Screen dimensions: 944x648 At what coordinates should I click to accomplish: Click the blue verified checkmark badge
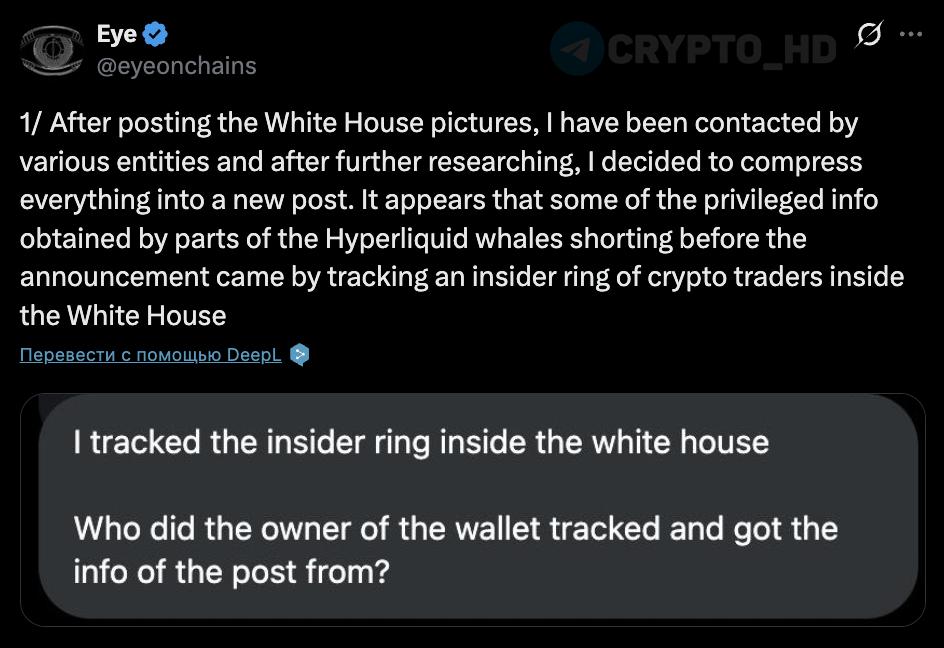point(155,35)
